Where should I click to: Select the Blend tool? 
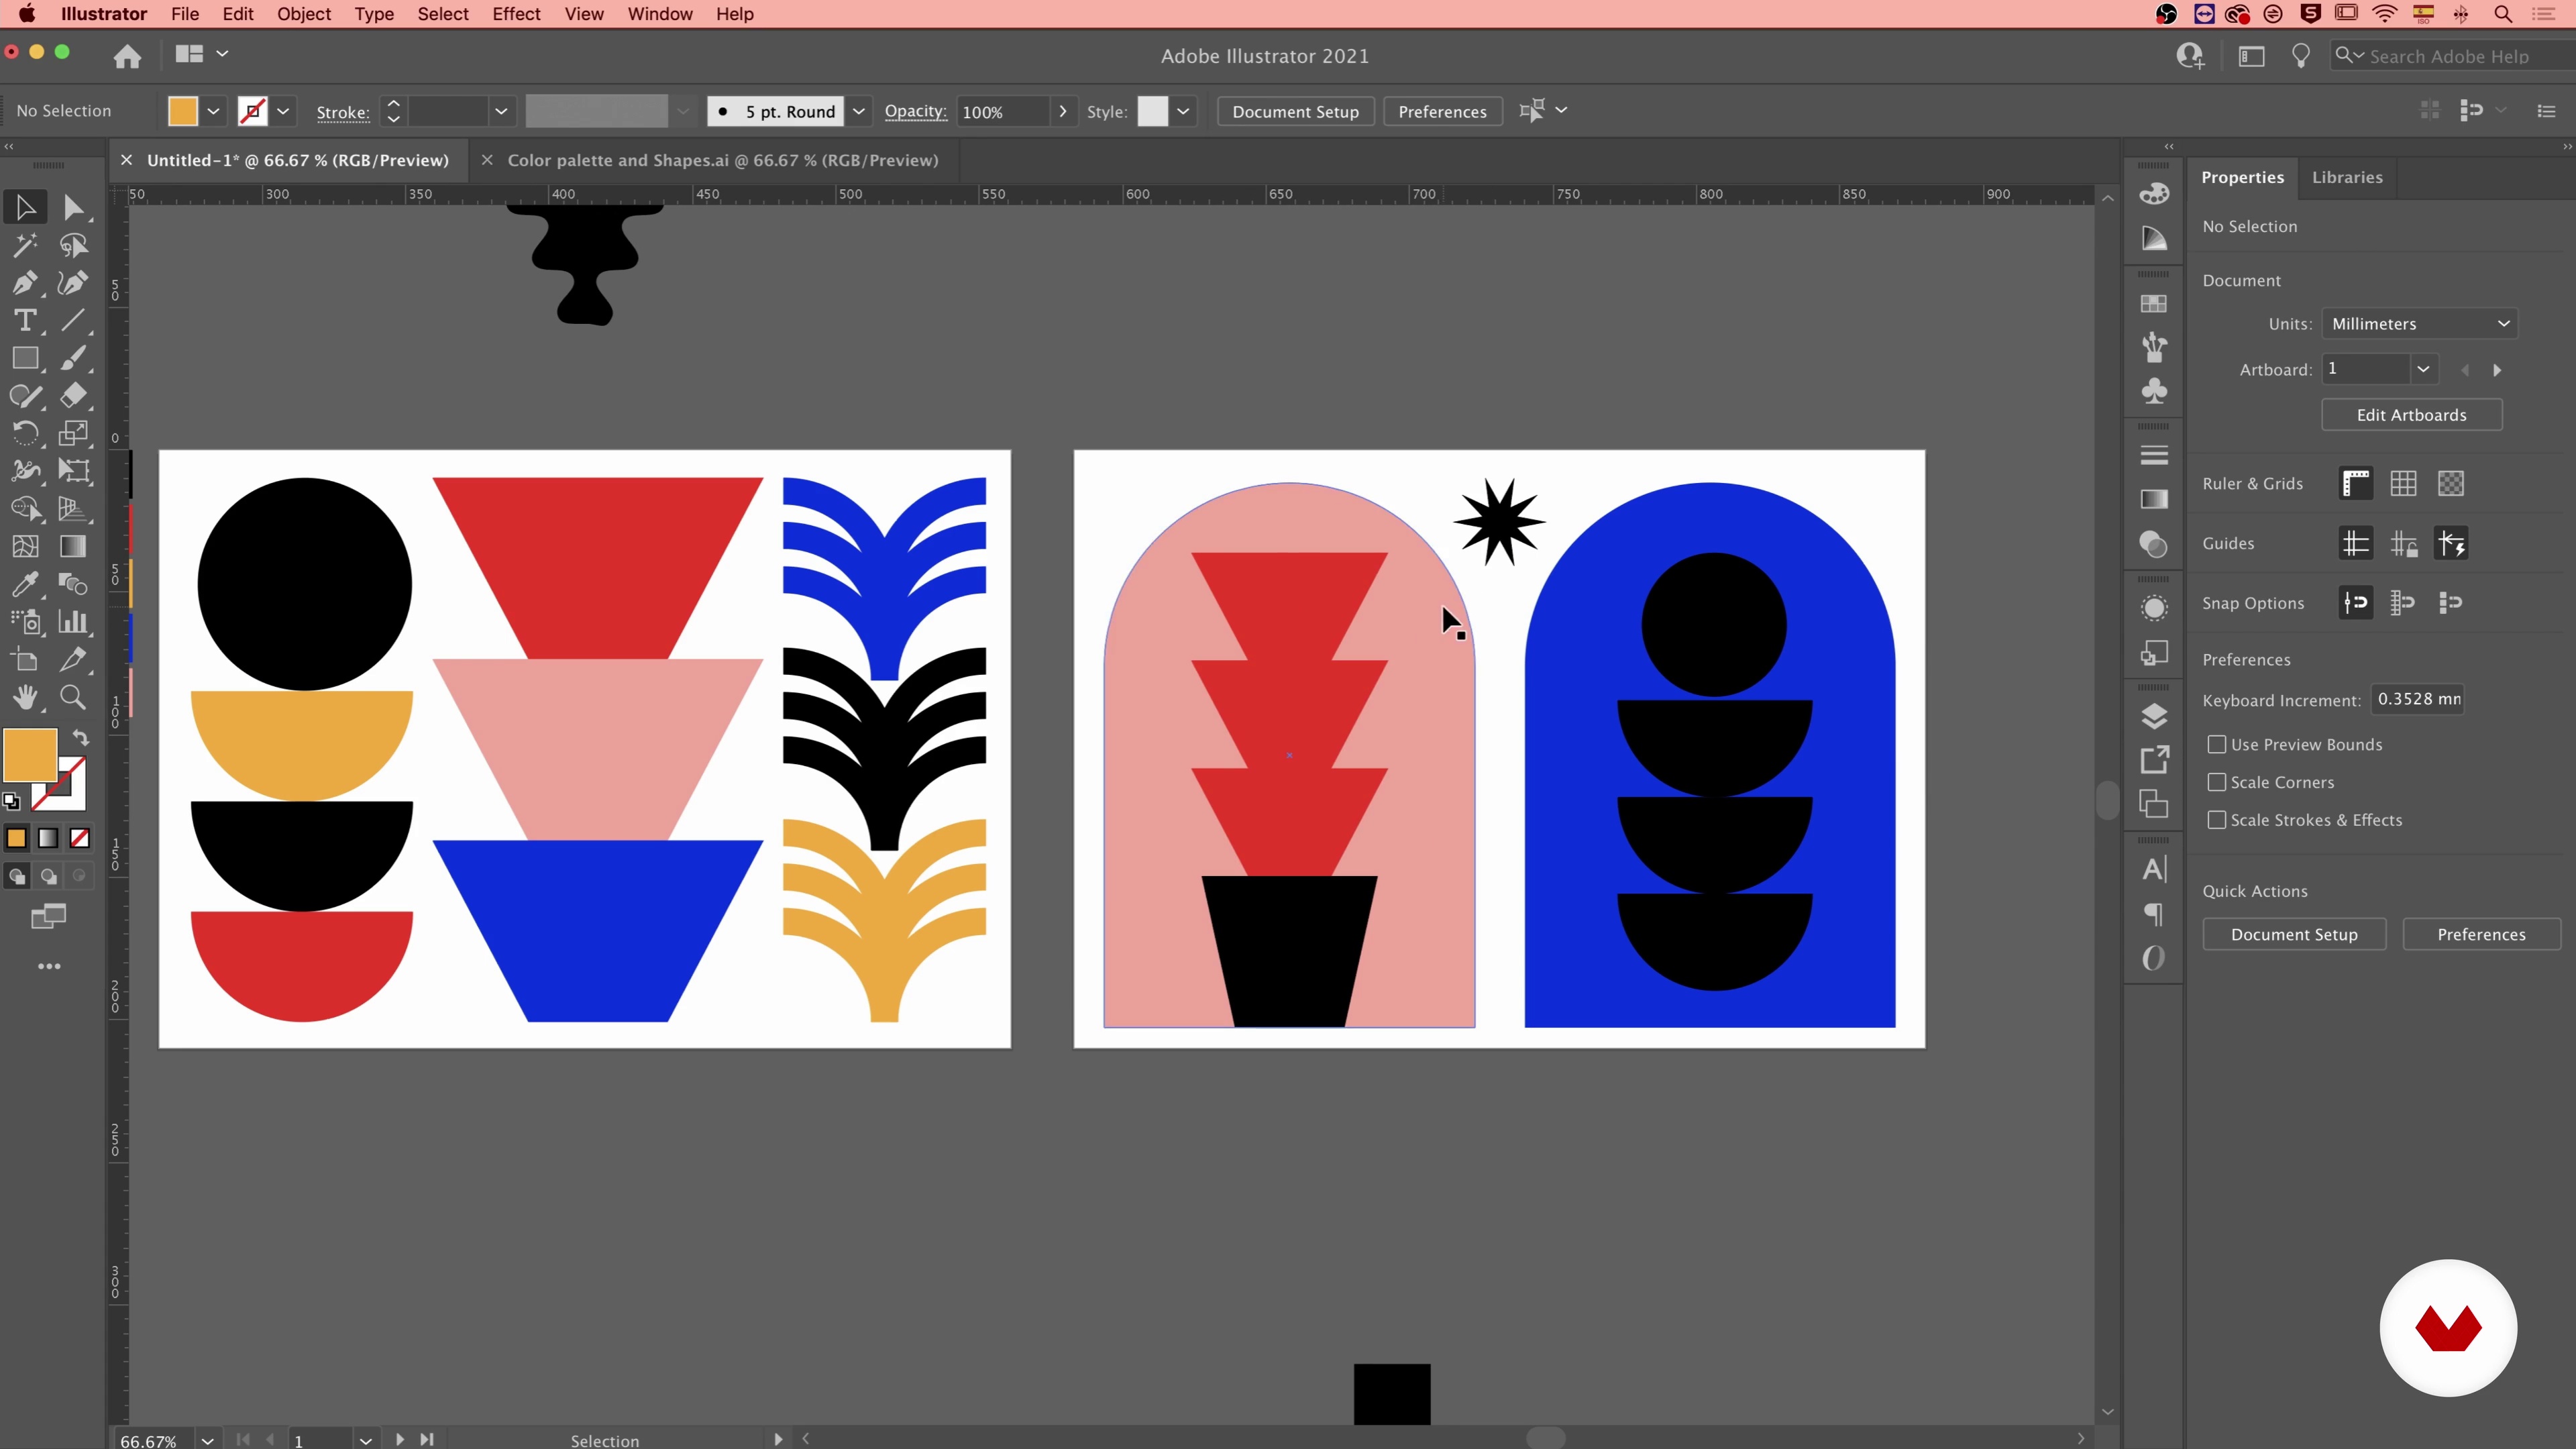(x=73, y=584)
